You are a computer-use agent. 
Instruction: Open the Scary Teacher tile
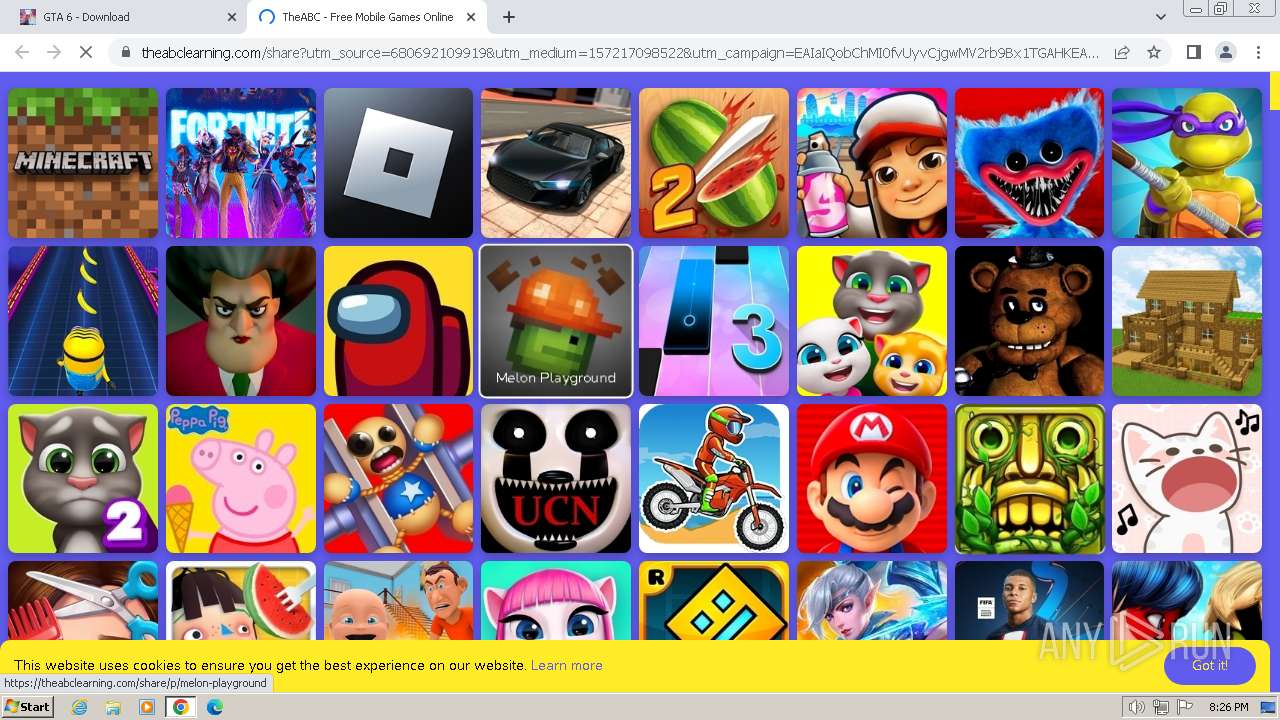tap(241, 321)
